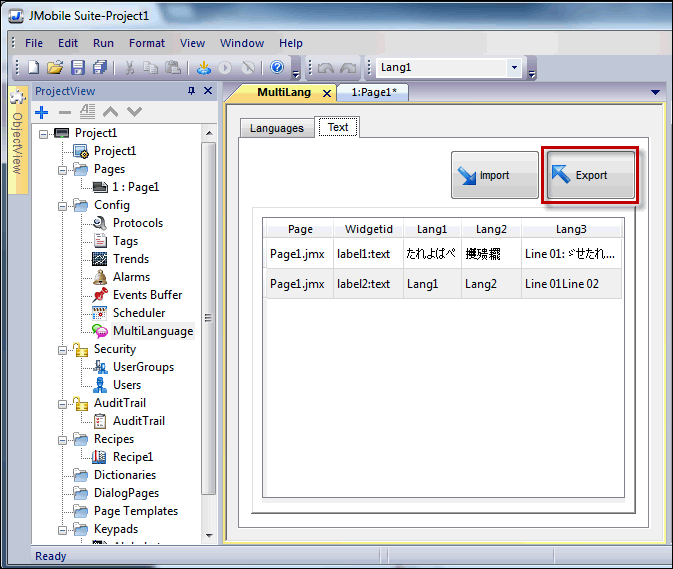
Task: Collapse the Config folder node
Action: tap(62, 205)
